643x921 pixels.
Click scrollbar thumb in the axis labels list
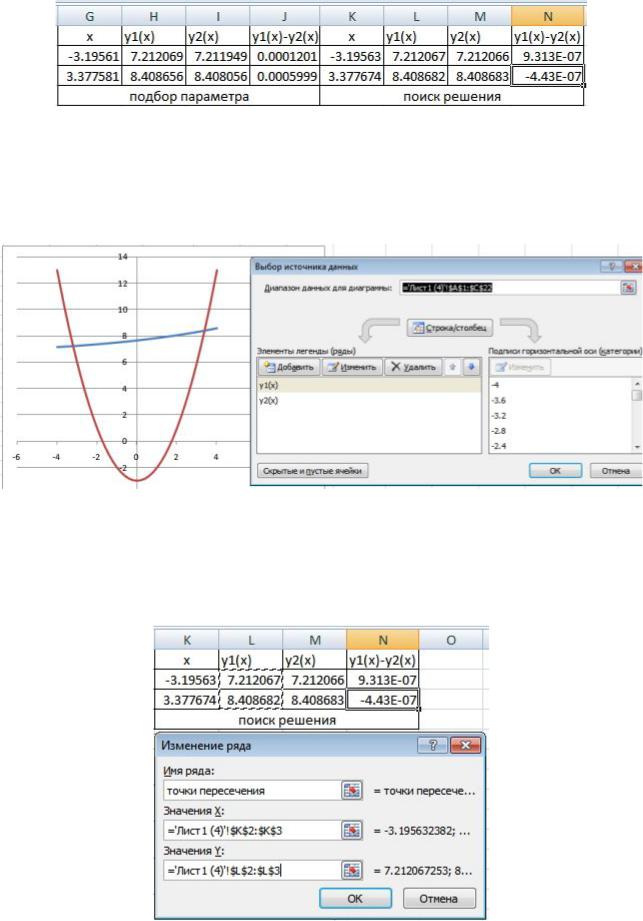pyautogui.click(x=637, y=395)
